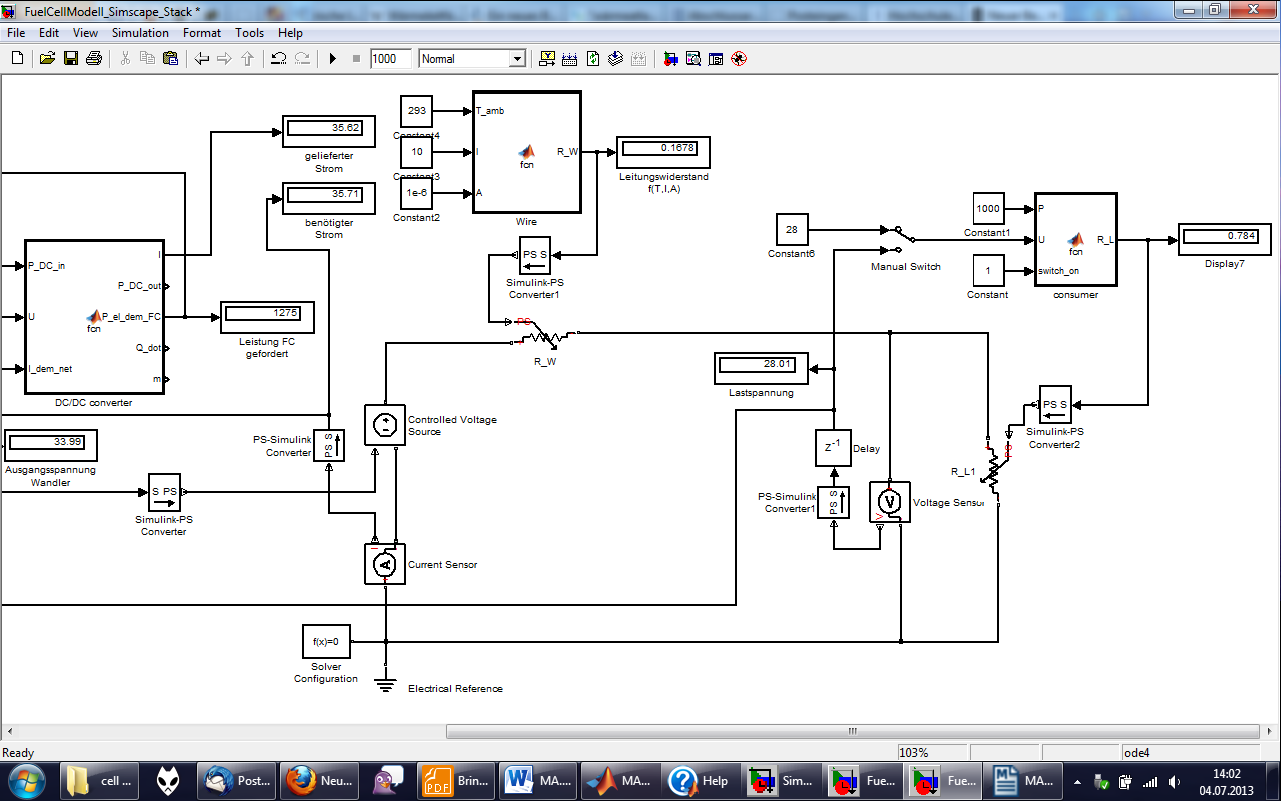Click the gelieferter Strom display 35.62
The image size is (1281, 801).
[x=329, y=132]
